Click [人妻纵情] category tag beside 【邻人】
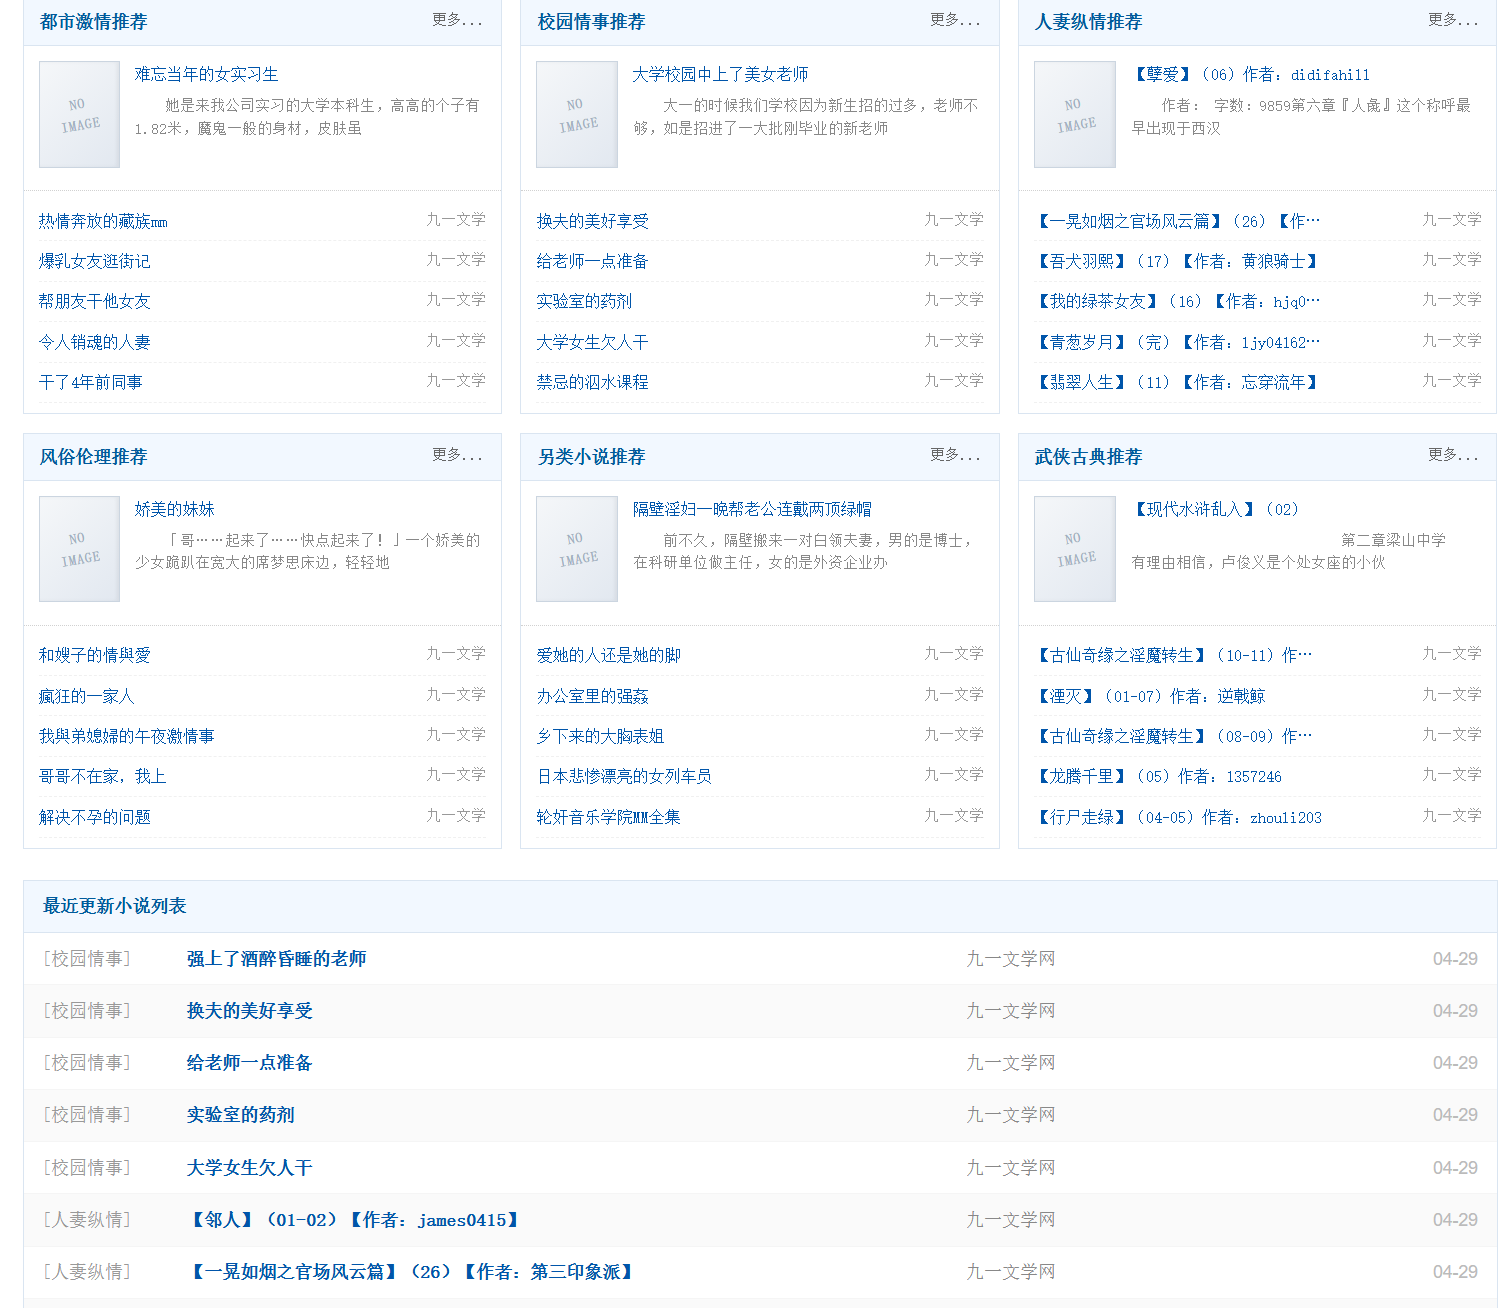 87,1220
